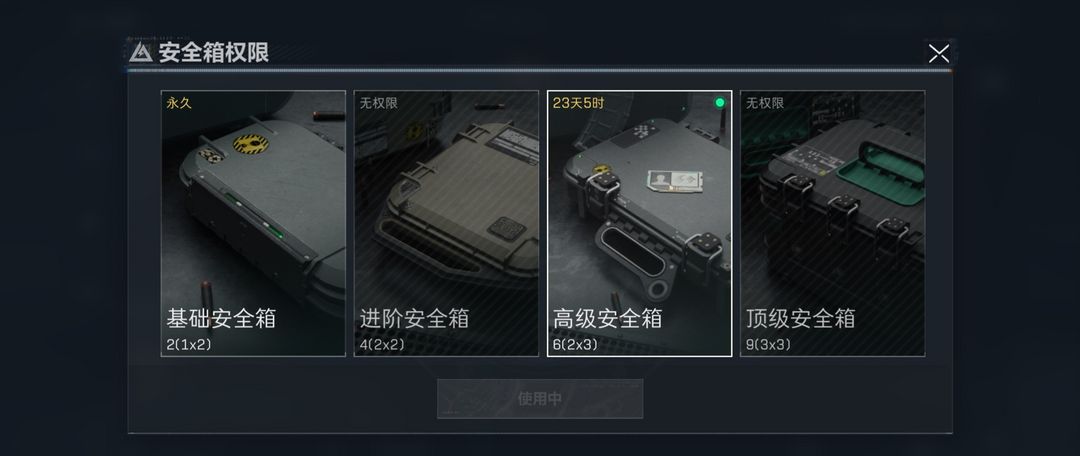Select the 基础安全箱 card
1080x456 pixels.
click(253, 223)
